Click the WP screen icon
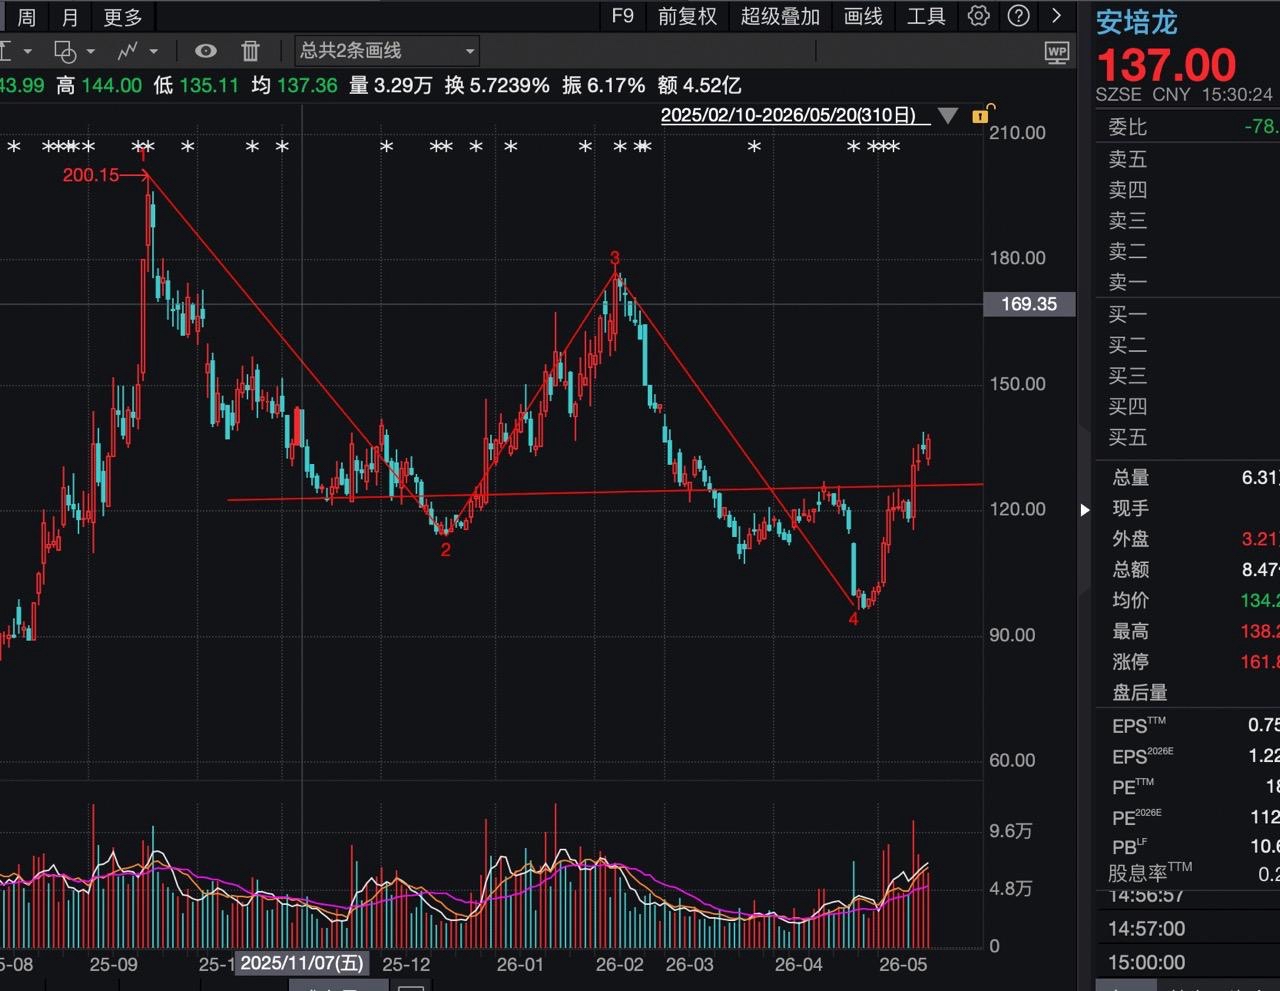This screenshot has width=1280, height=991. click(x=1057, y=52)
